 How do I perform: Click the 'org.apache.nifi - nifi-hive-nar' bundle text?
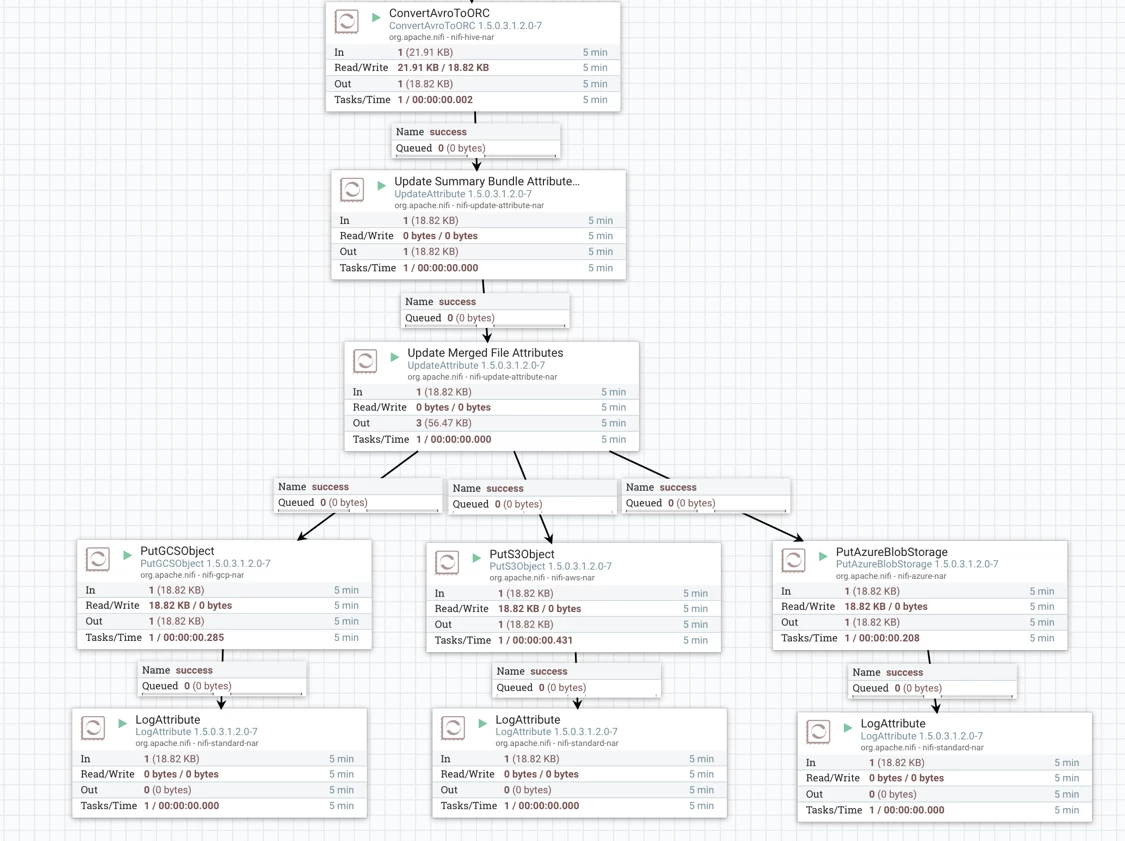[441, 37]
